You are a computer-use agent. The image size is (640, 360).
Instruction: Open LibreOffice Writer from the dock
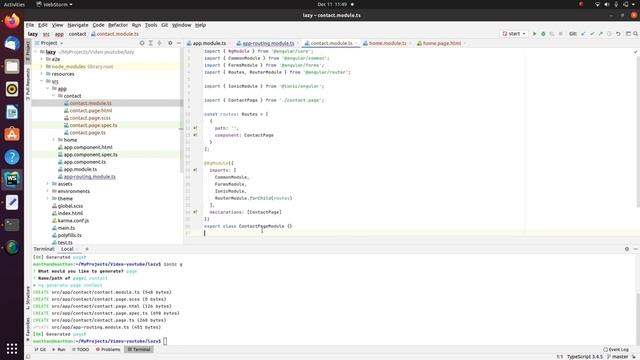(x=12, y=111)
